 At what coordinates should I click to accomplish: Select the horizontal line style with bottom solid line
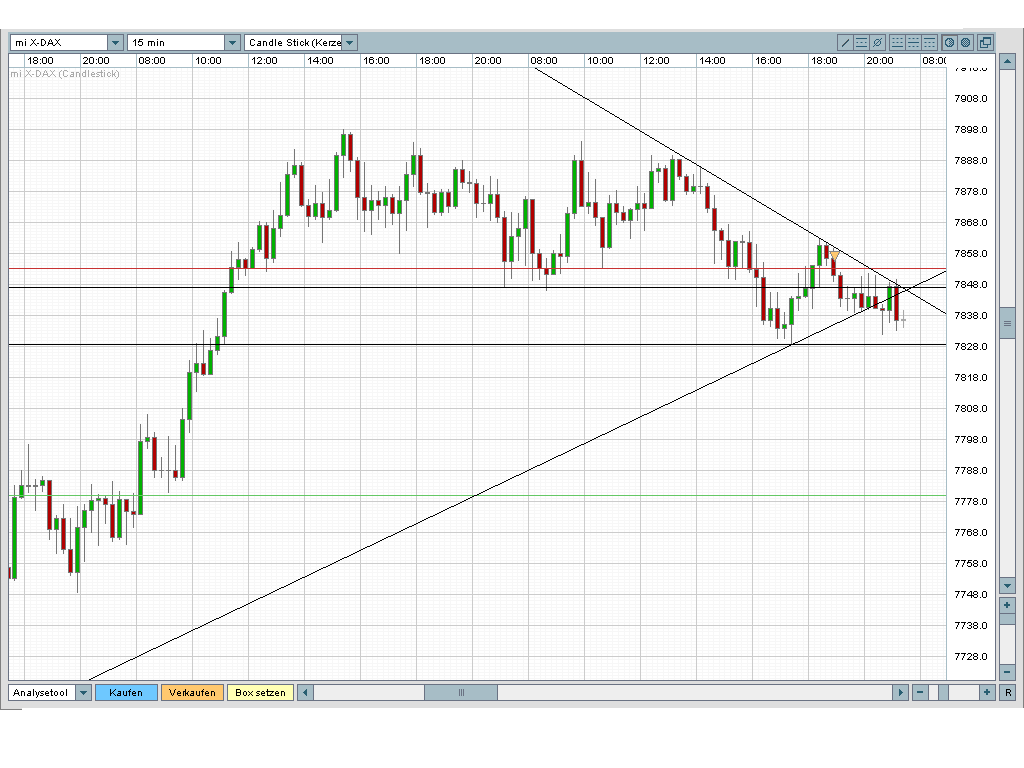tap(897, 42)
